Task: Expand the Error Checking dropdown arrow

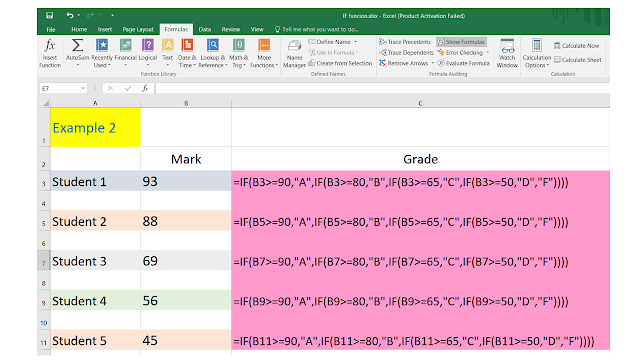Action: pos(488,52)
